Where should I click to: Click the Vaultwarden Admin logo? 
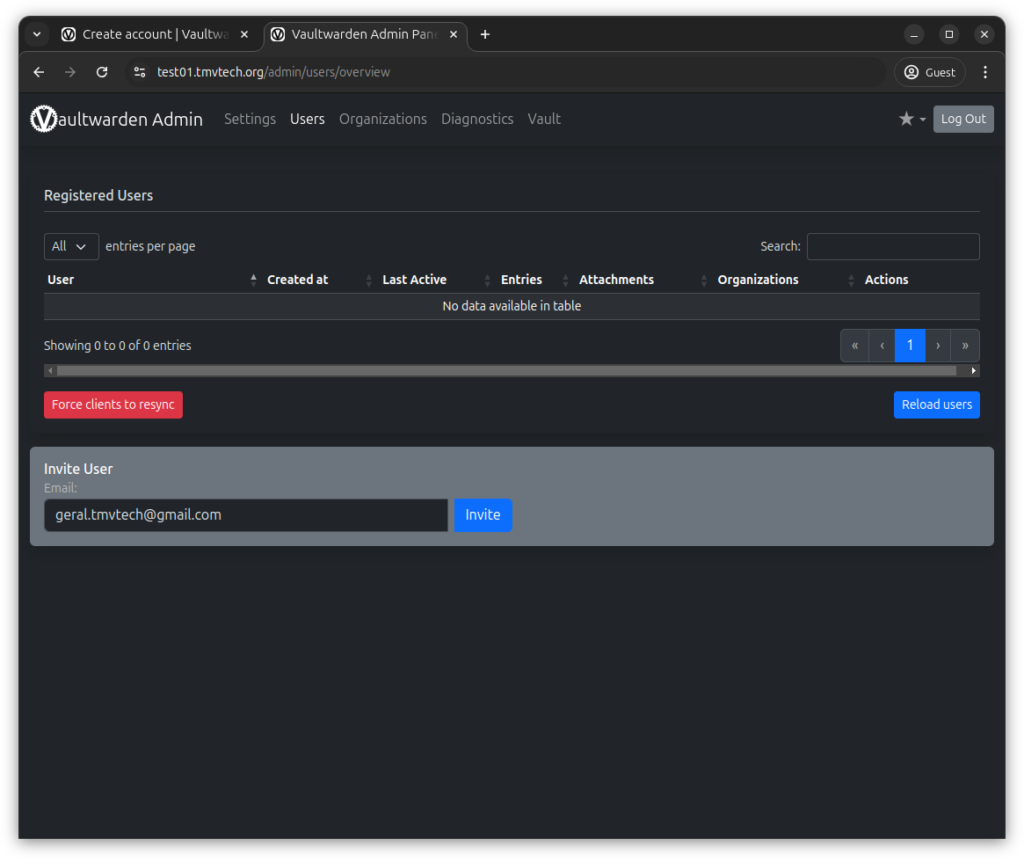tap(116, 119)
